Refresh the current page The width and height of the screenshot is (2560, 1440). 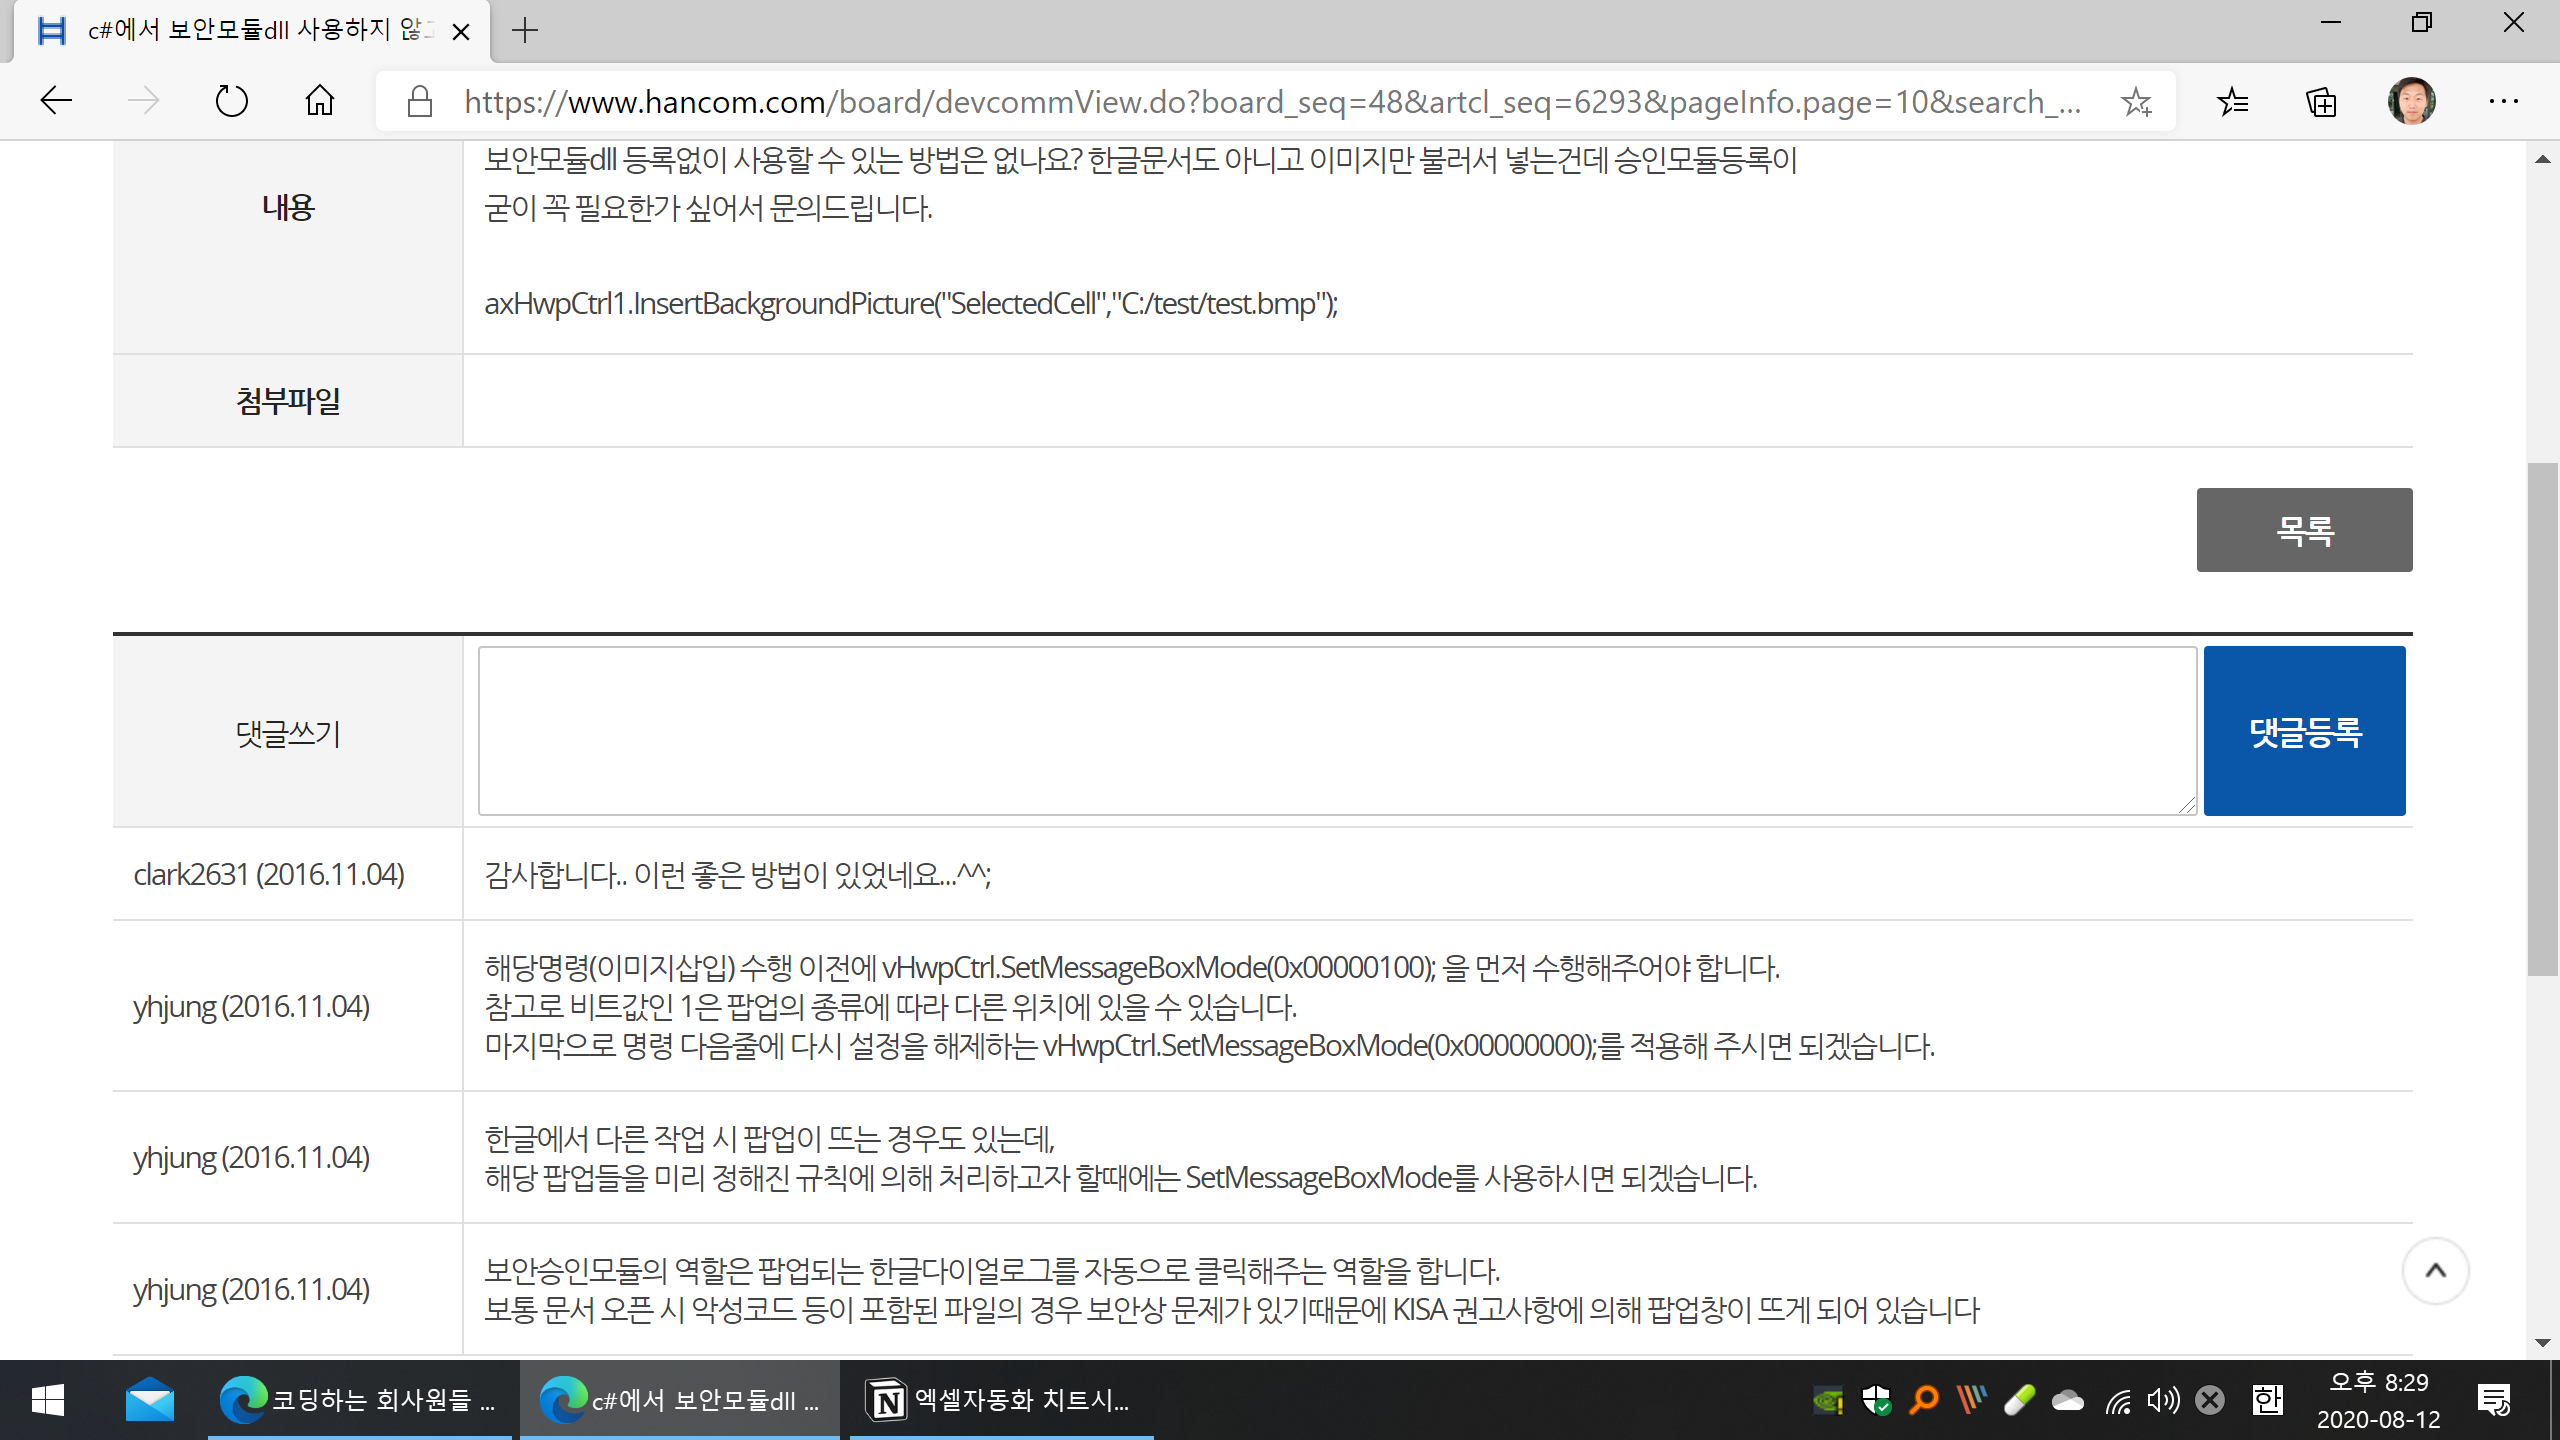coord(231,101)
